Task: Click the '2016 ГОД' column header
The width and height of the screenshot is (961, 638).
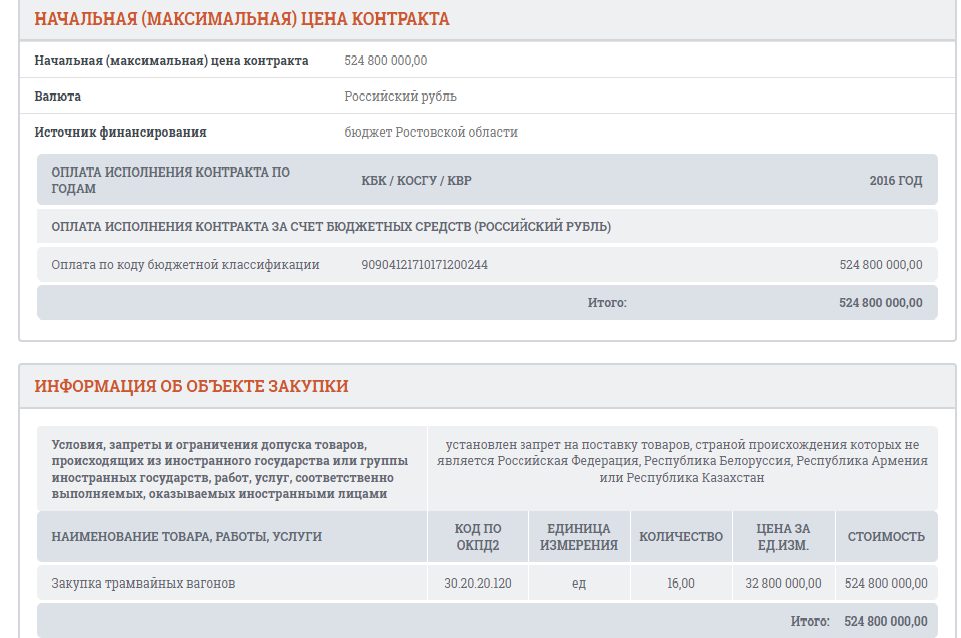Action: [895, 181]
